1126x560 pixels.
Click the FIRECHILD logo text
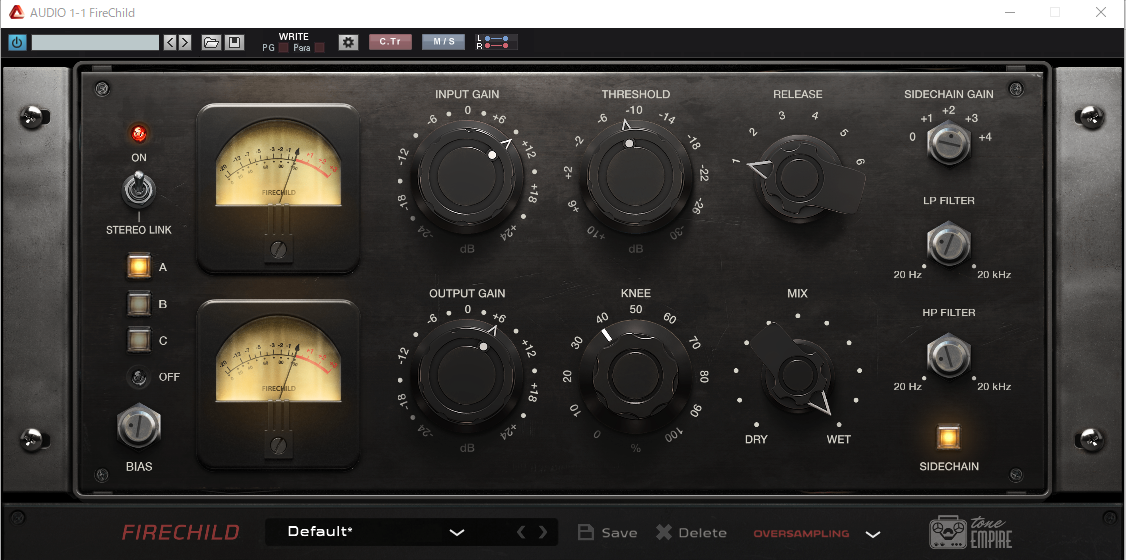point(180,533)
